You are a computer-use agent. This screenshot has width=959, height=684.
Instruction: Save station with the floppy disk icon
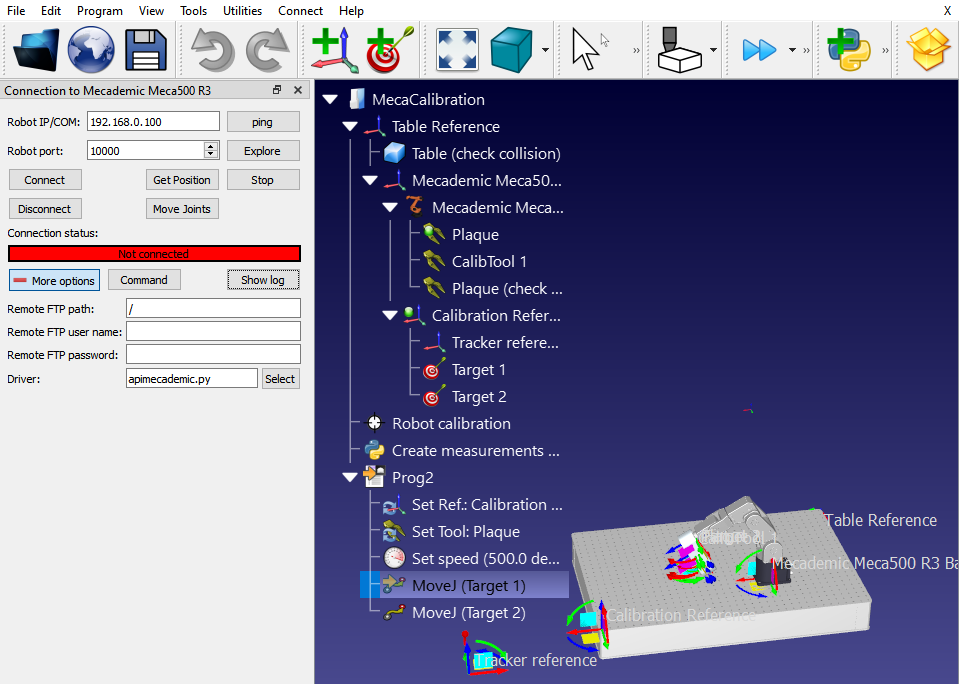(146, 50)
